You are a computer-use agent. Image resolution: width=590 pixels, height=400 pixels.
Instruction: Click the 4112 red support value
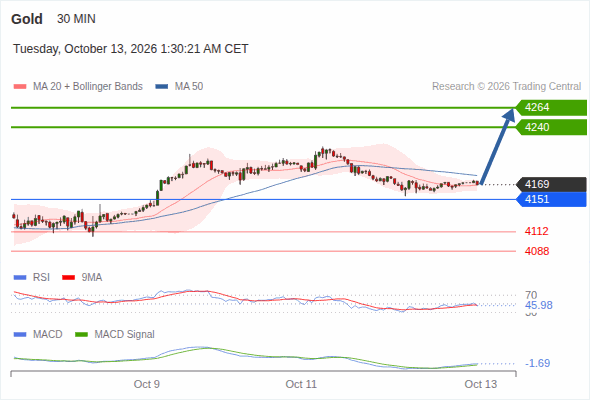coord(537,231)
